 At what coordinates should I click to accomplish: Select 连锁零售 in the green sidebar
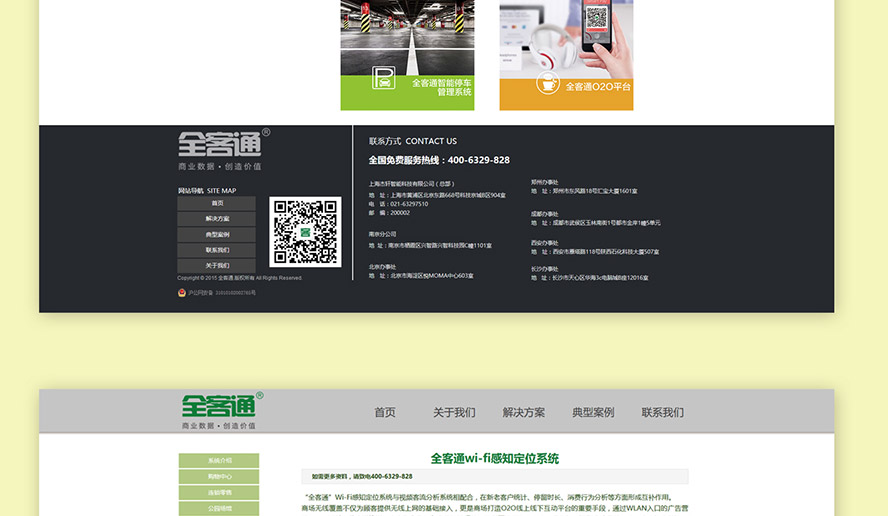click(219, 493)
